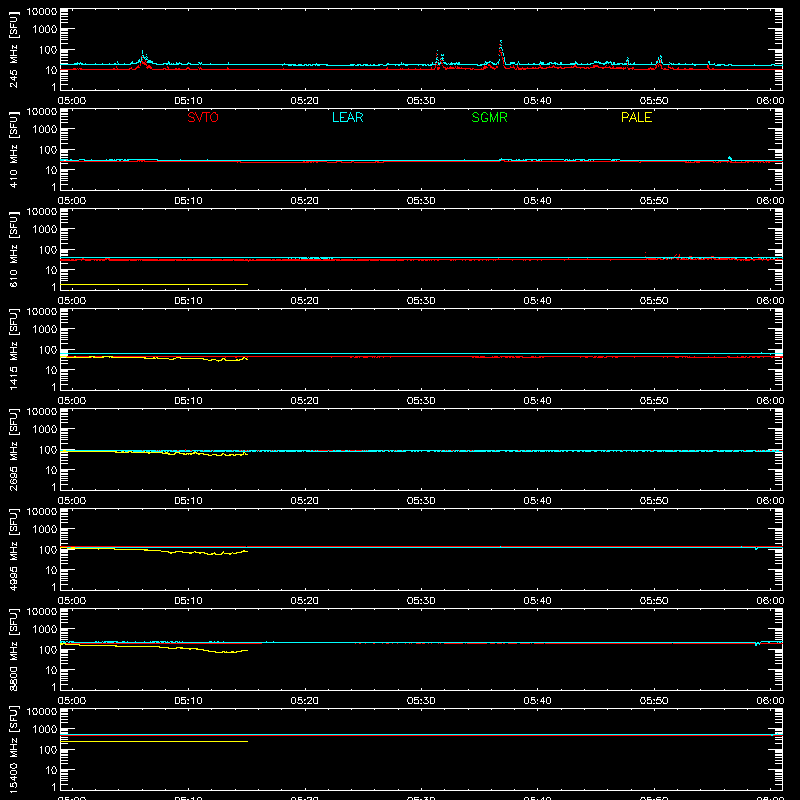Click the 10 y-axis value of the 1415 MHz panel

click(52, 370)
